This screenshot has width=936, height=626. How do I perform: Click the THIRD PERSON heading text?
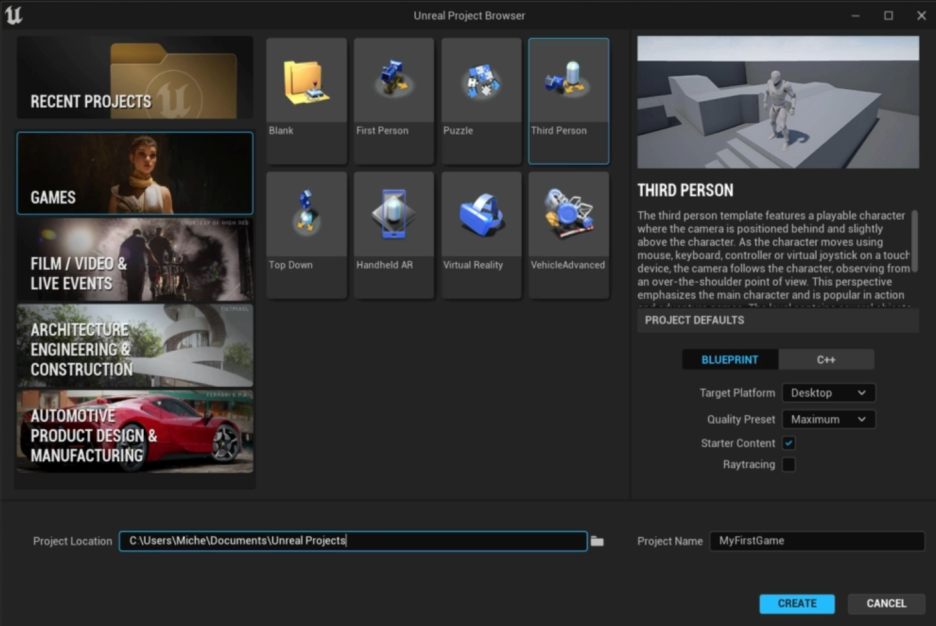point(685,190)
